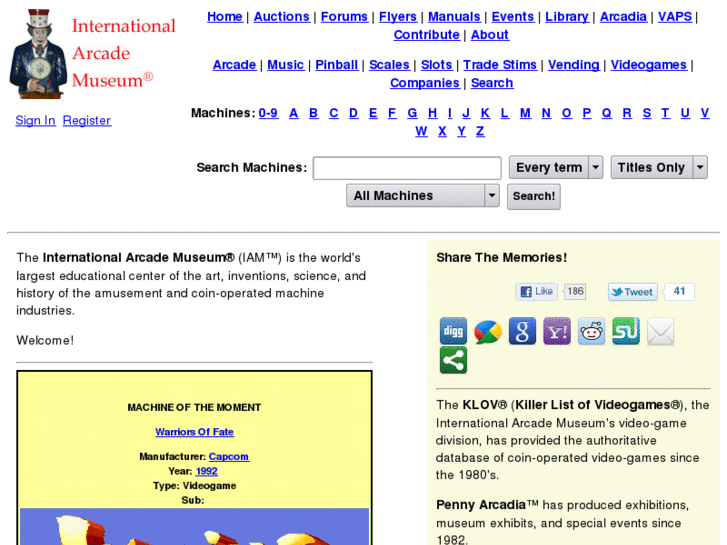Browse the Videogames category
The width and height of the screenshot is (727, 545).
[649, 65]
